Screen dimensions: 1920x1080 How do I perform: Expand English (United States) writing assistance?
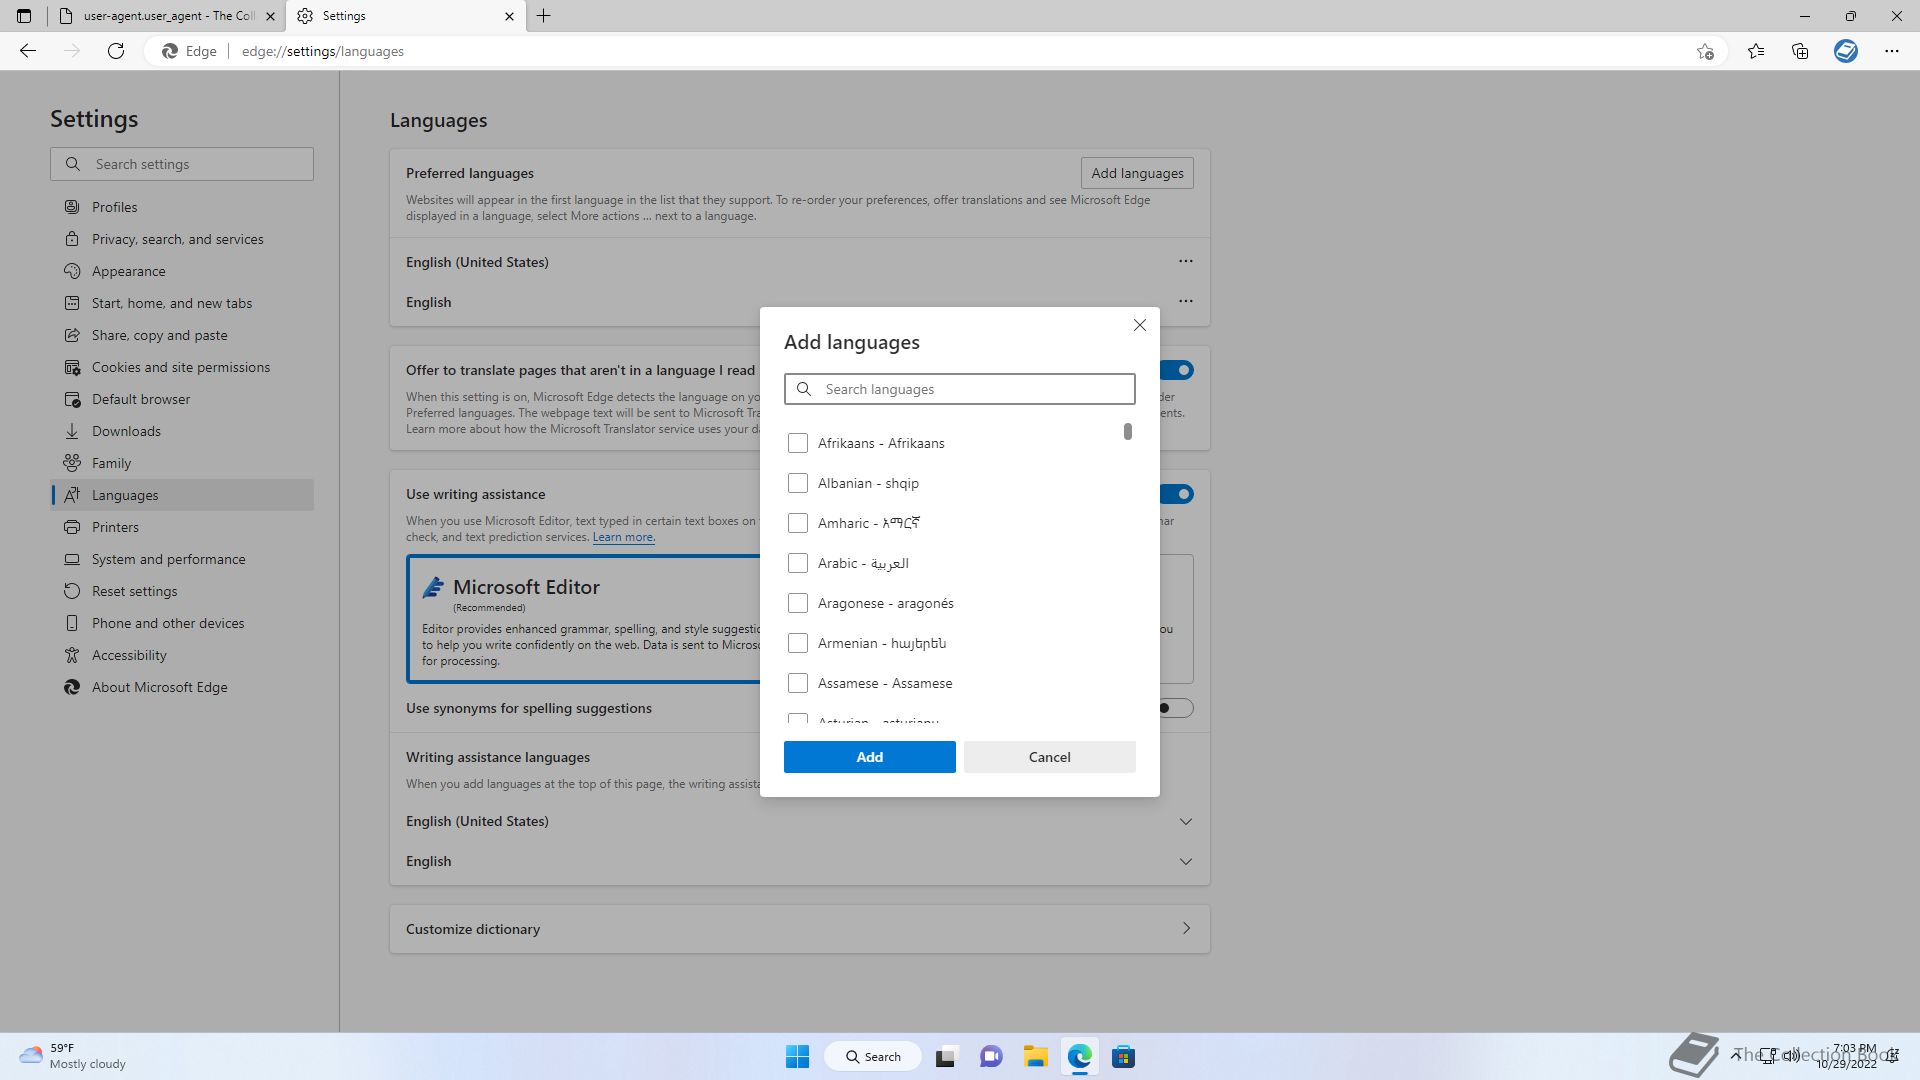tap(1186, 821)
